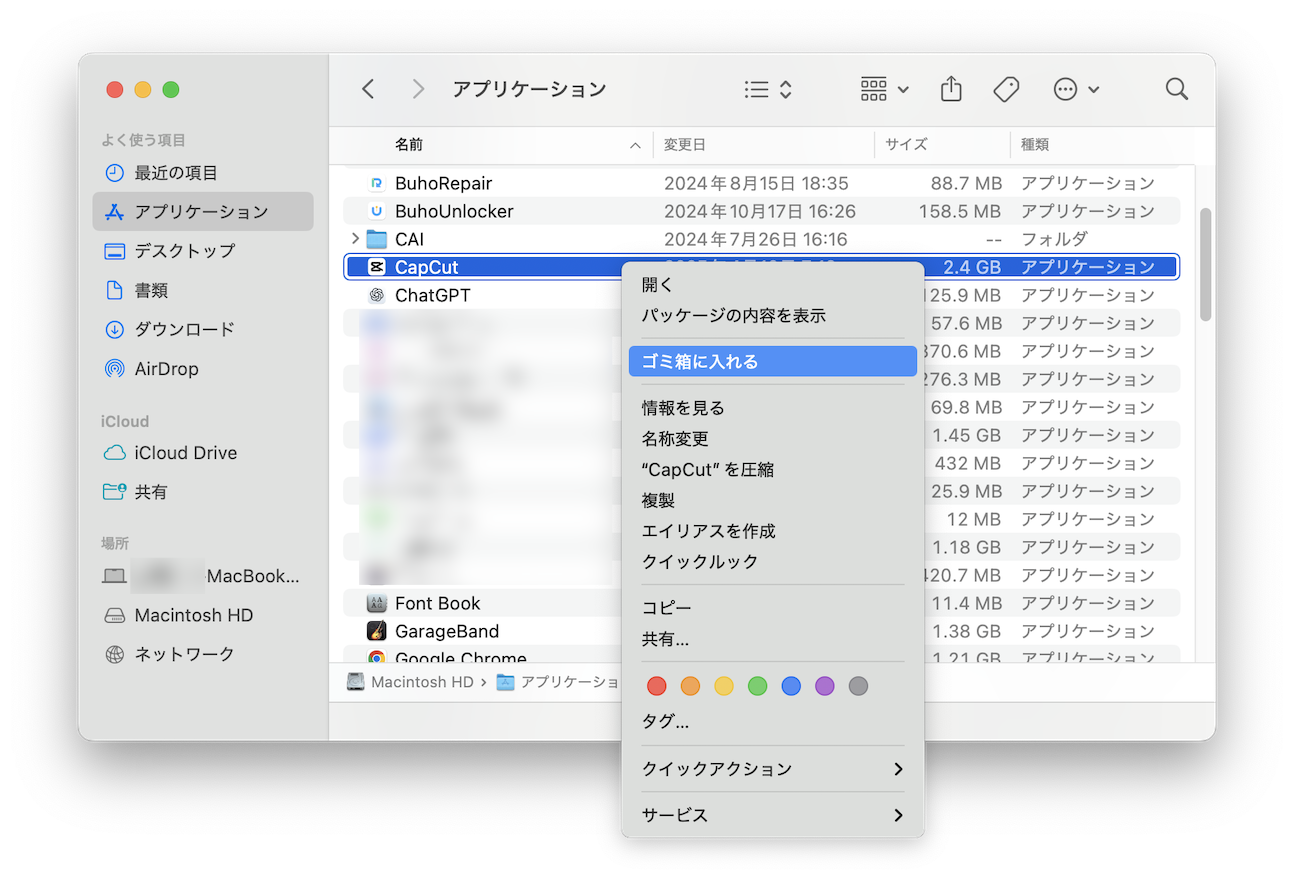
Task: Apply the red tag color
Action: point(656,686)
